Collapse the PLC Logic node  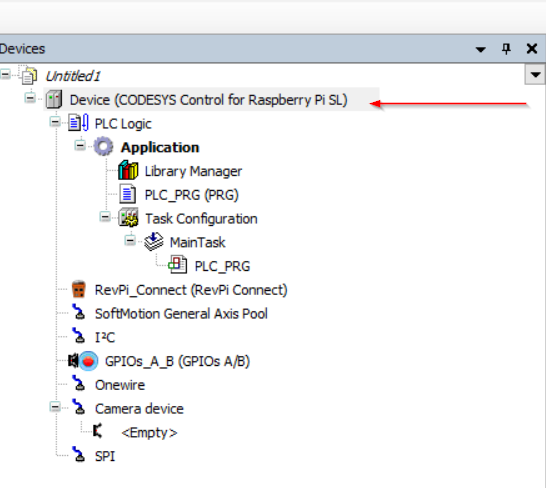(x=55, y=122)
